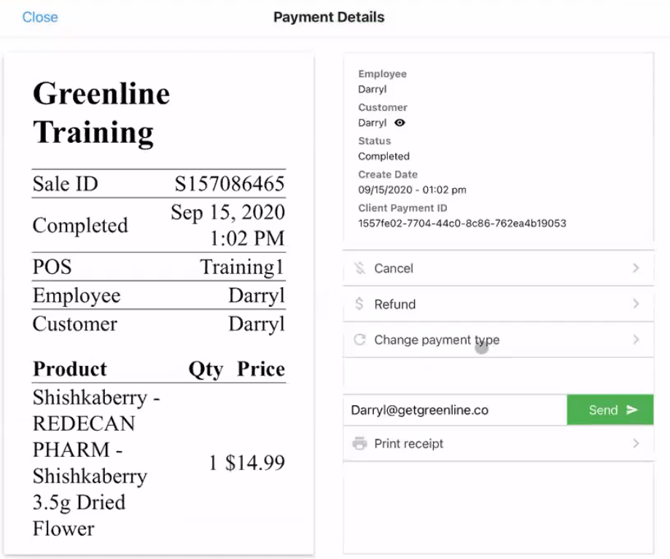Image resolution: width=670 pixels, height=559 pixels.
Task: Click the dollar sign icon beside Refund
Action: tap(360, 304)
